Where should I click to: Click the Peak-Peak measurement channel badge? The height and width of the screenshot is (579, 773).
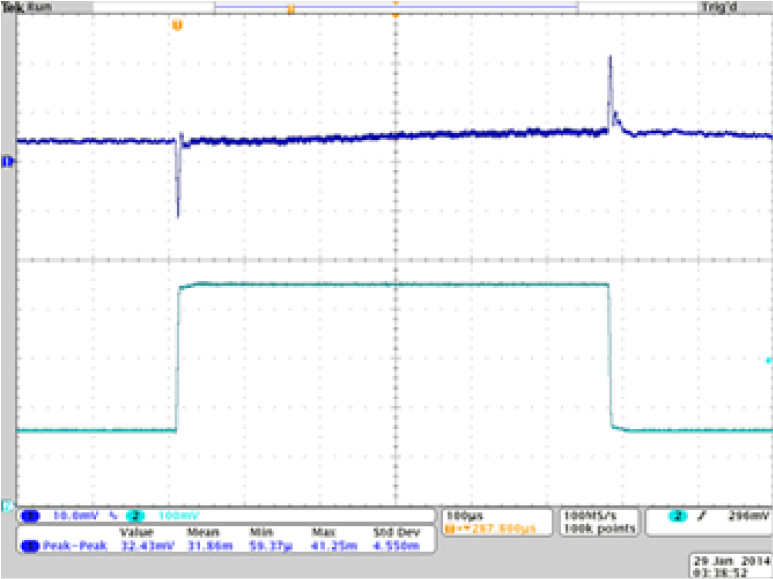[x=30, y=545]
